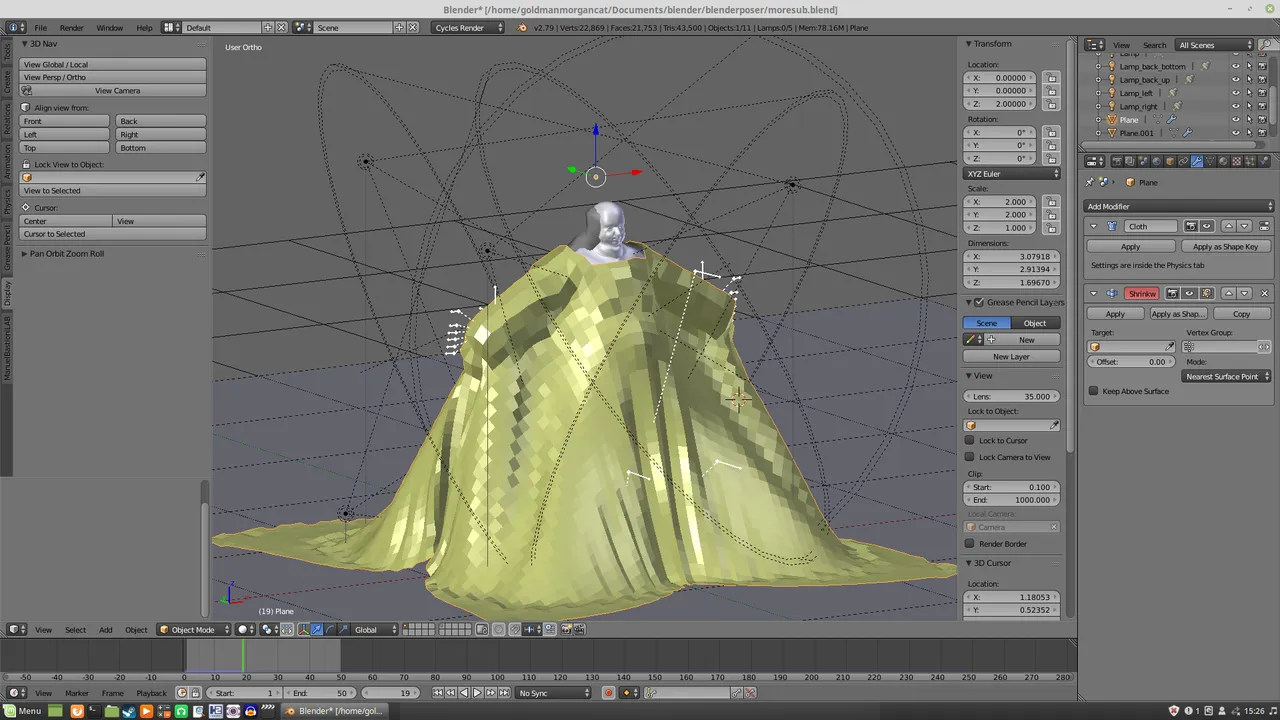This screenshot has width=1280, height=720.
Task: Toggle selectability of Lamp_right
Action: [x=1249, y=106]
